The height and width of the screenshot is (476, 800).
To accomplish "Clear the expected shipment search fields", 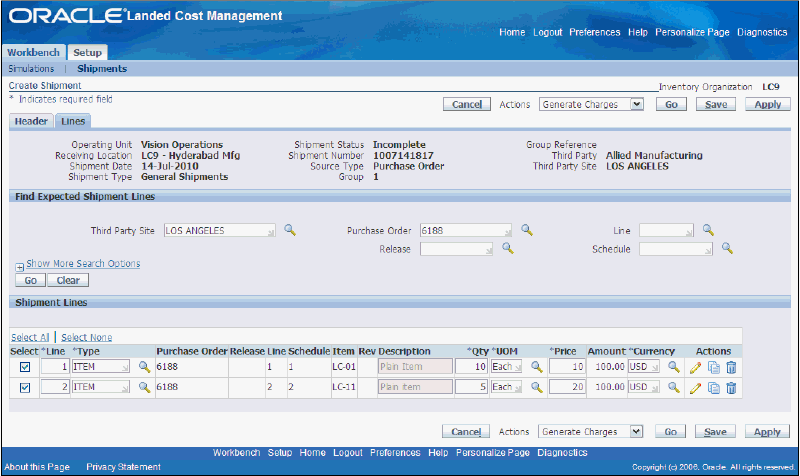I will [68, 280].
